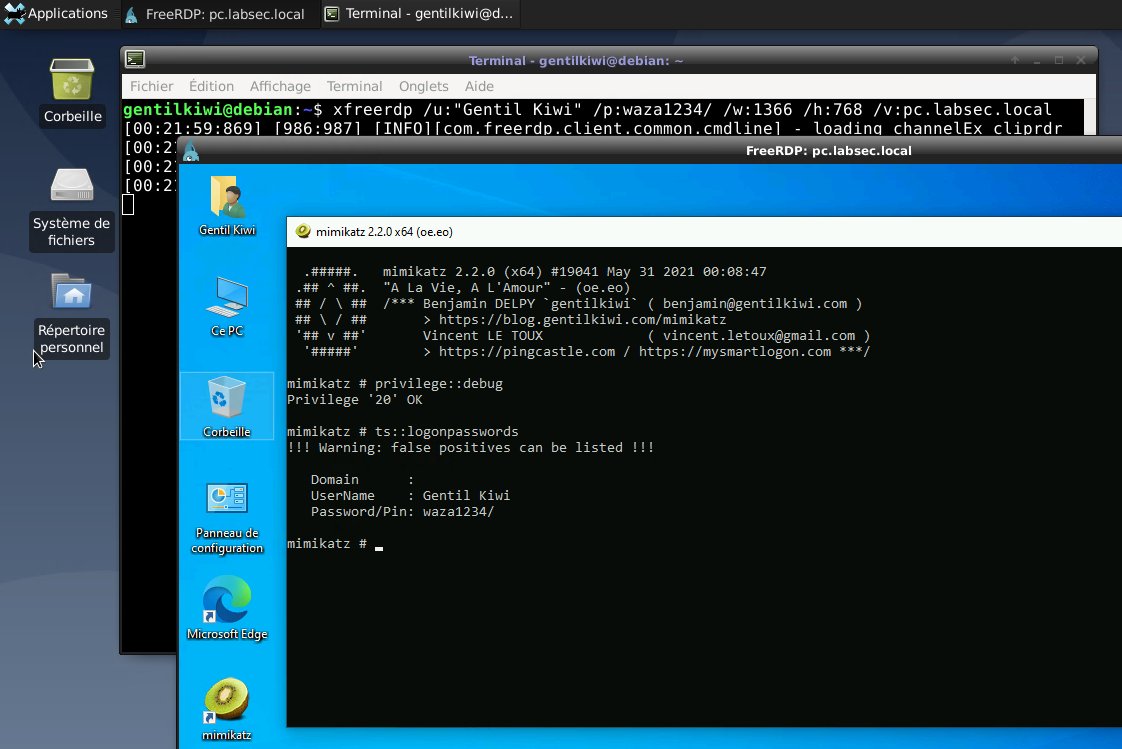Click the mimikatz 2.2.0 x64 (oe.eo) title text
The height and width of the screenshot is (749, 1122).
point(384,232)
